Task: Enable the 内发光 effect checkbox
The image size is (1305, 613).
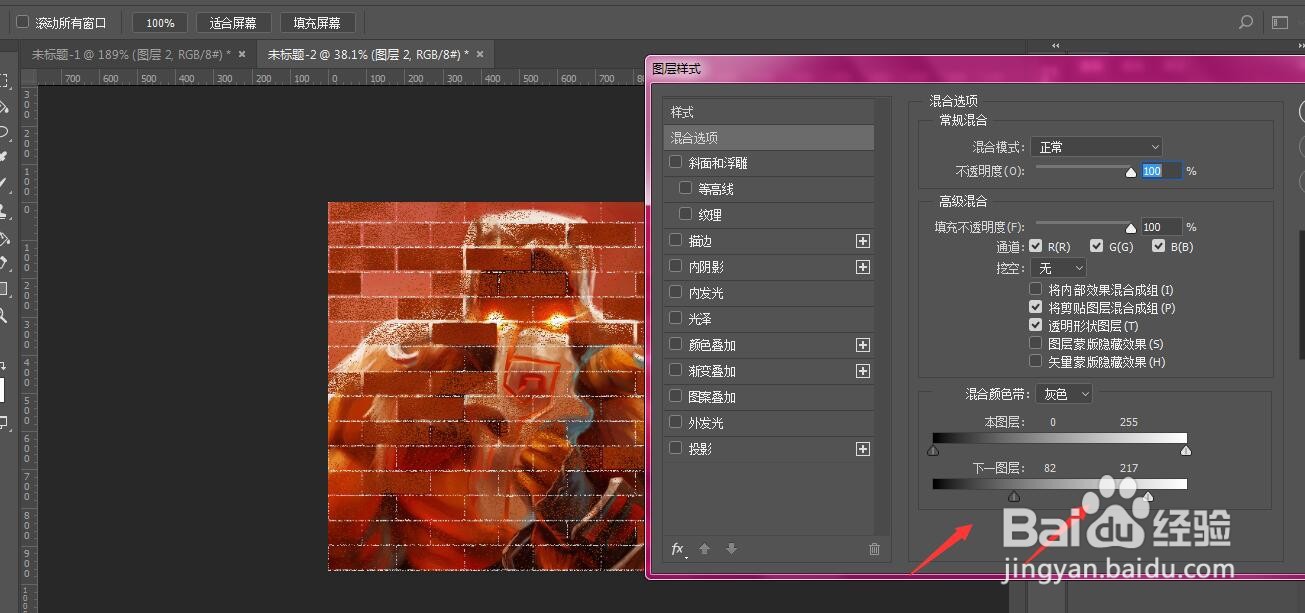Action: pyautogui.click(x=676, y=292)
